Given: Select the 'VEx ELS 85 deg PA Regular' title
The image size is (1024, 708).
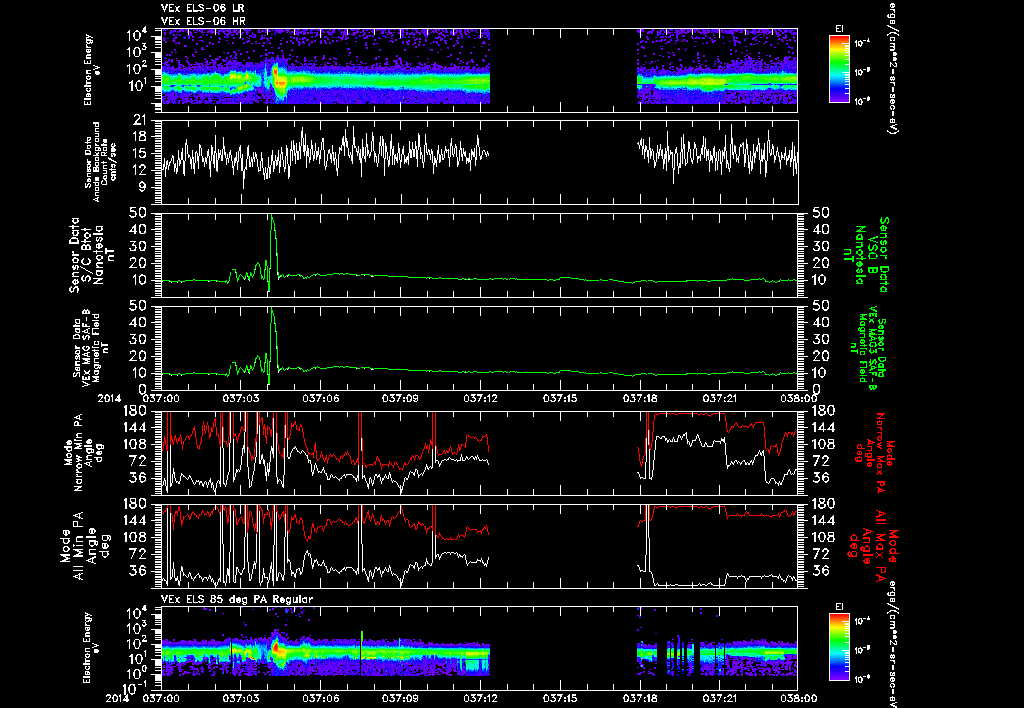Looking at the screenshot, I should coord(237,599).
